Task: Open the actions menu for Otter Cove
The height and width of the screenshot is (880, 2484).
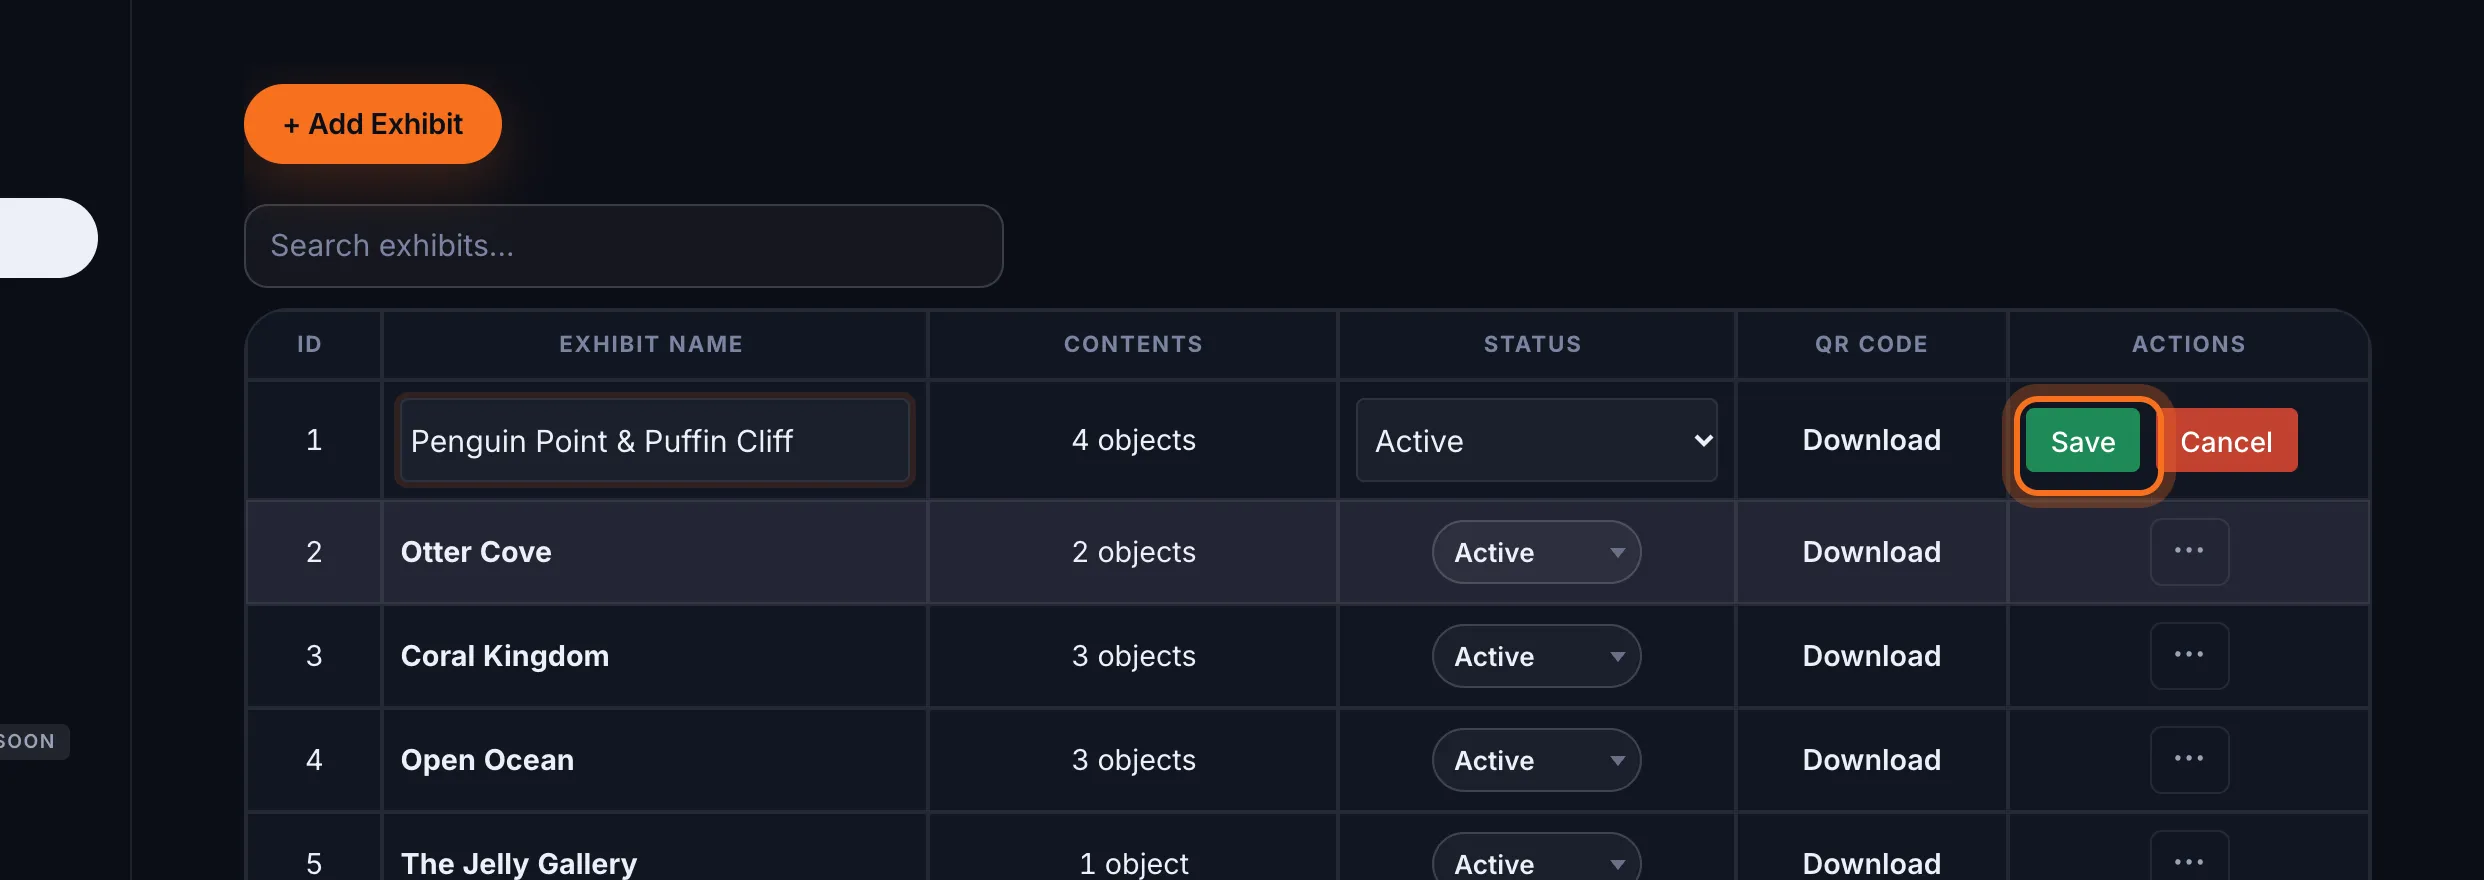Action: pyautogui.click(x=2189, y=552)
